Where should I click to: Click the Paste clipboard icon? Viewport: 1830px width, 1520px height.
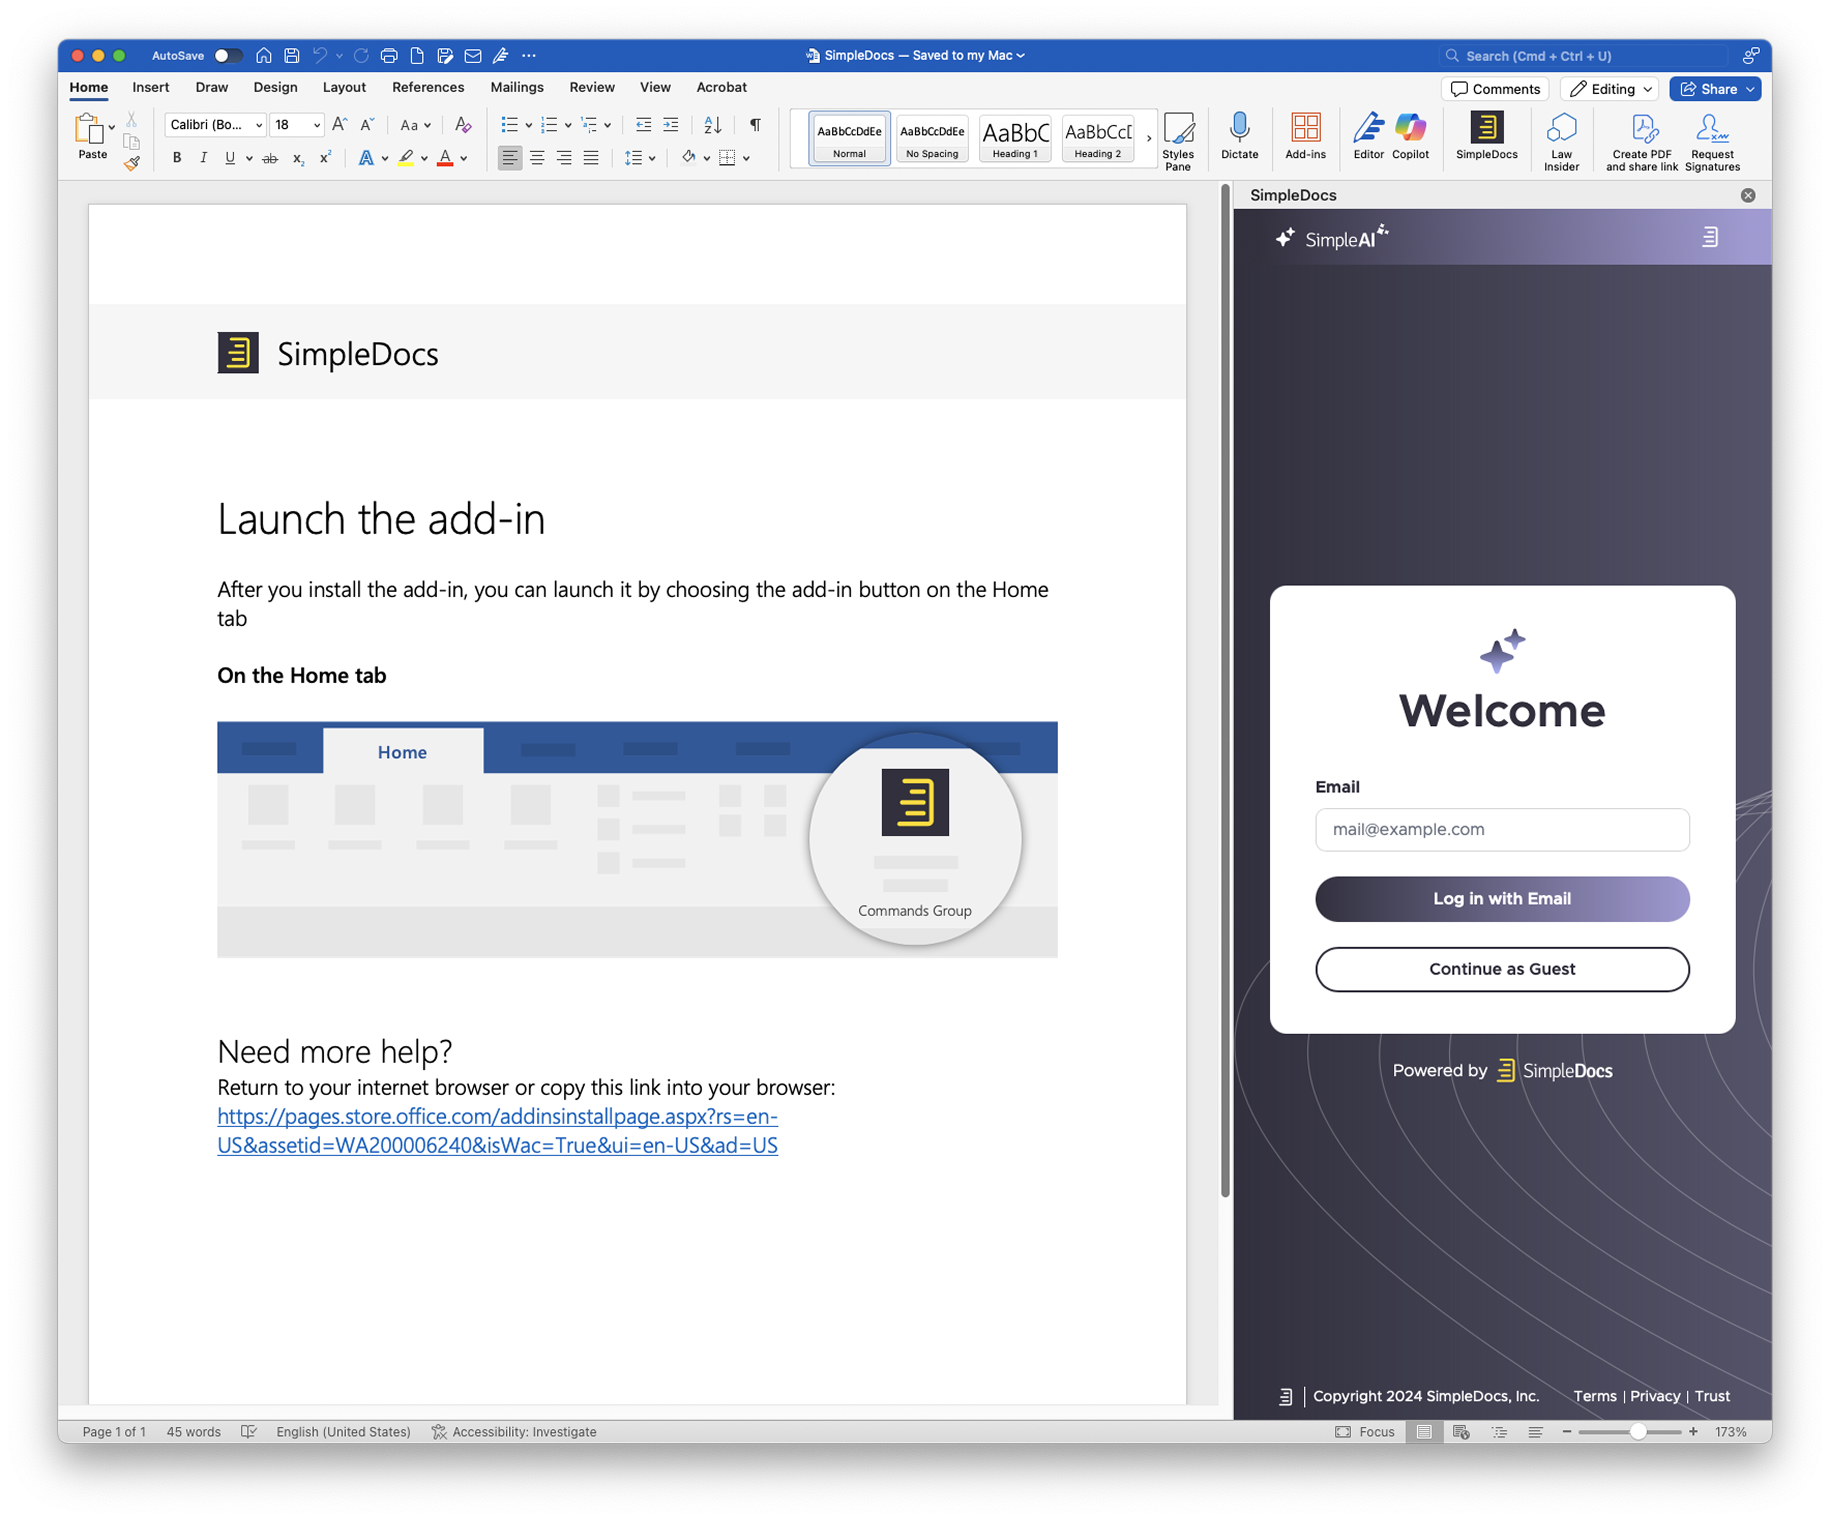click(x=90, y=130)
